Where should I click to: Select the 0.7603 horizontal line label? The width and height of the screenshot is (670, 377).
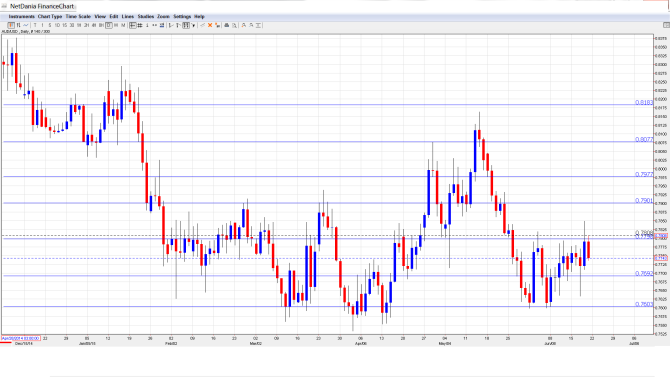[x=644, y=304]
